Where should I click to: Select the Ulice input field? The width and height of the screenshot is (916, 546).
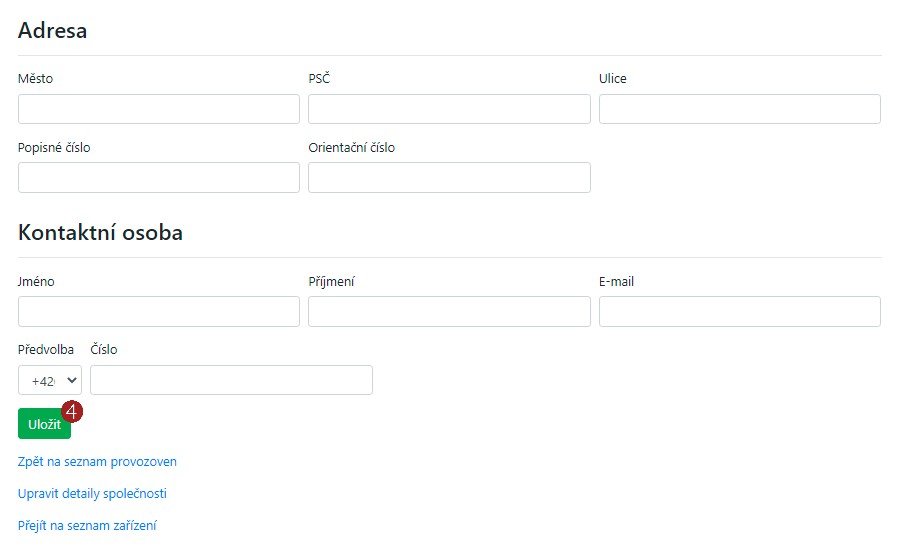point(739,109)
